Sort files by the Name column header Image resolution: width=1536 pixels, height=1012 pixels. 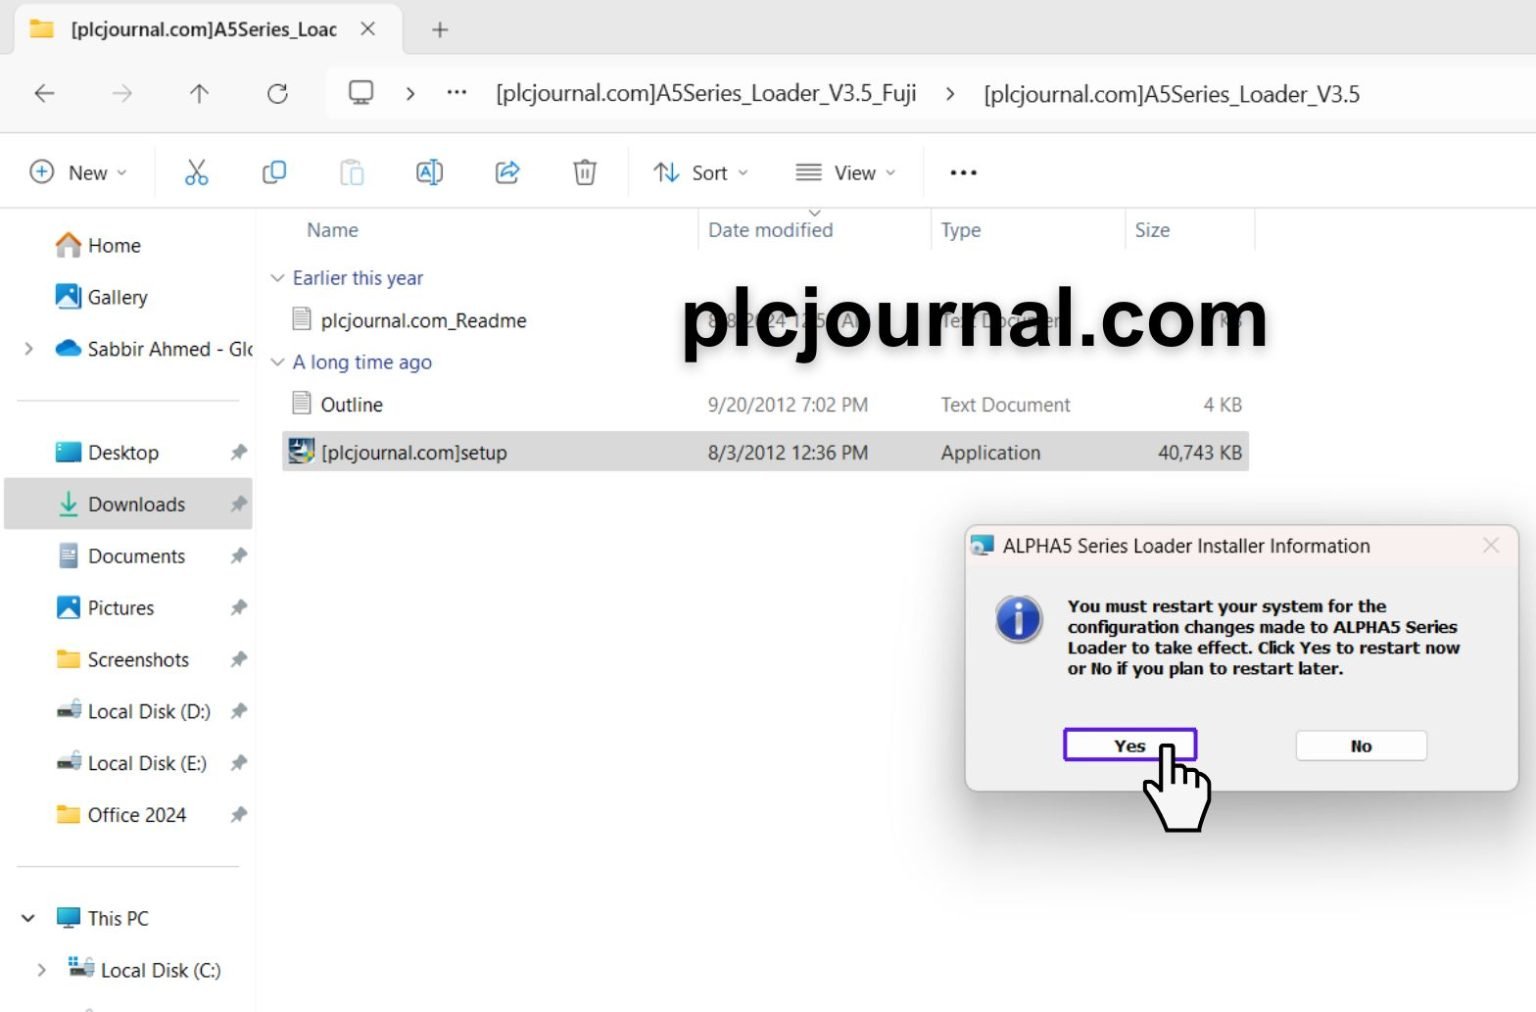(x=332, y=230)
